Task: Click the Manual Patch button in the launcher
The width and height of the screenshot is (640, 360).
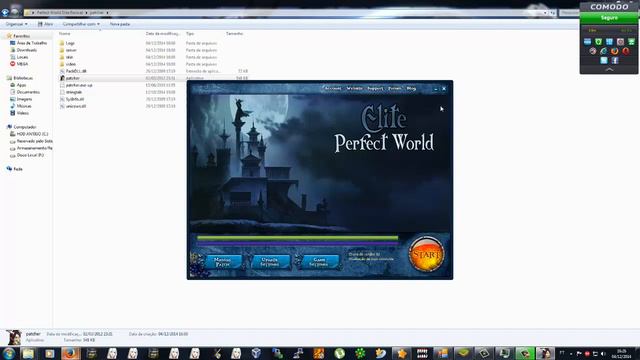Action: [x=222, y=262]
